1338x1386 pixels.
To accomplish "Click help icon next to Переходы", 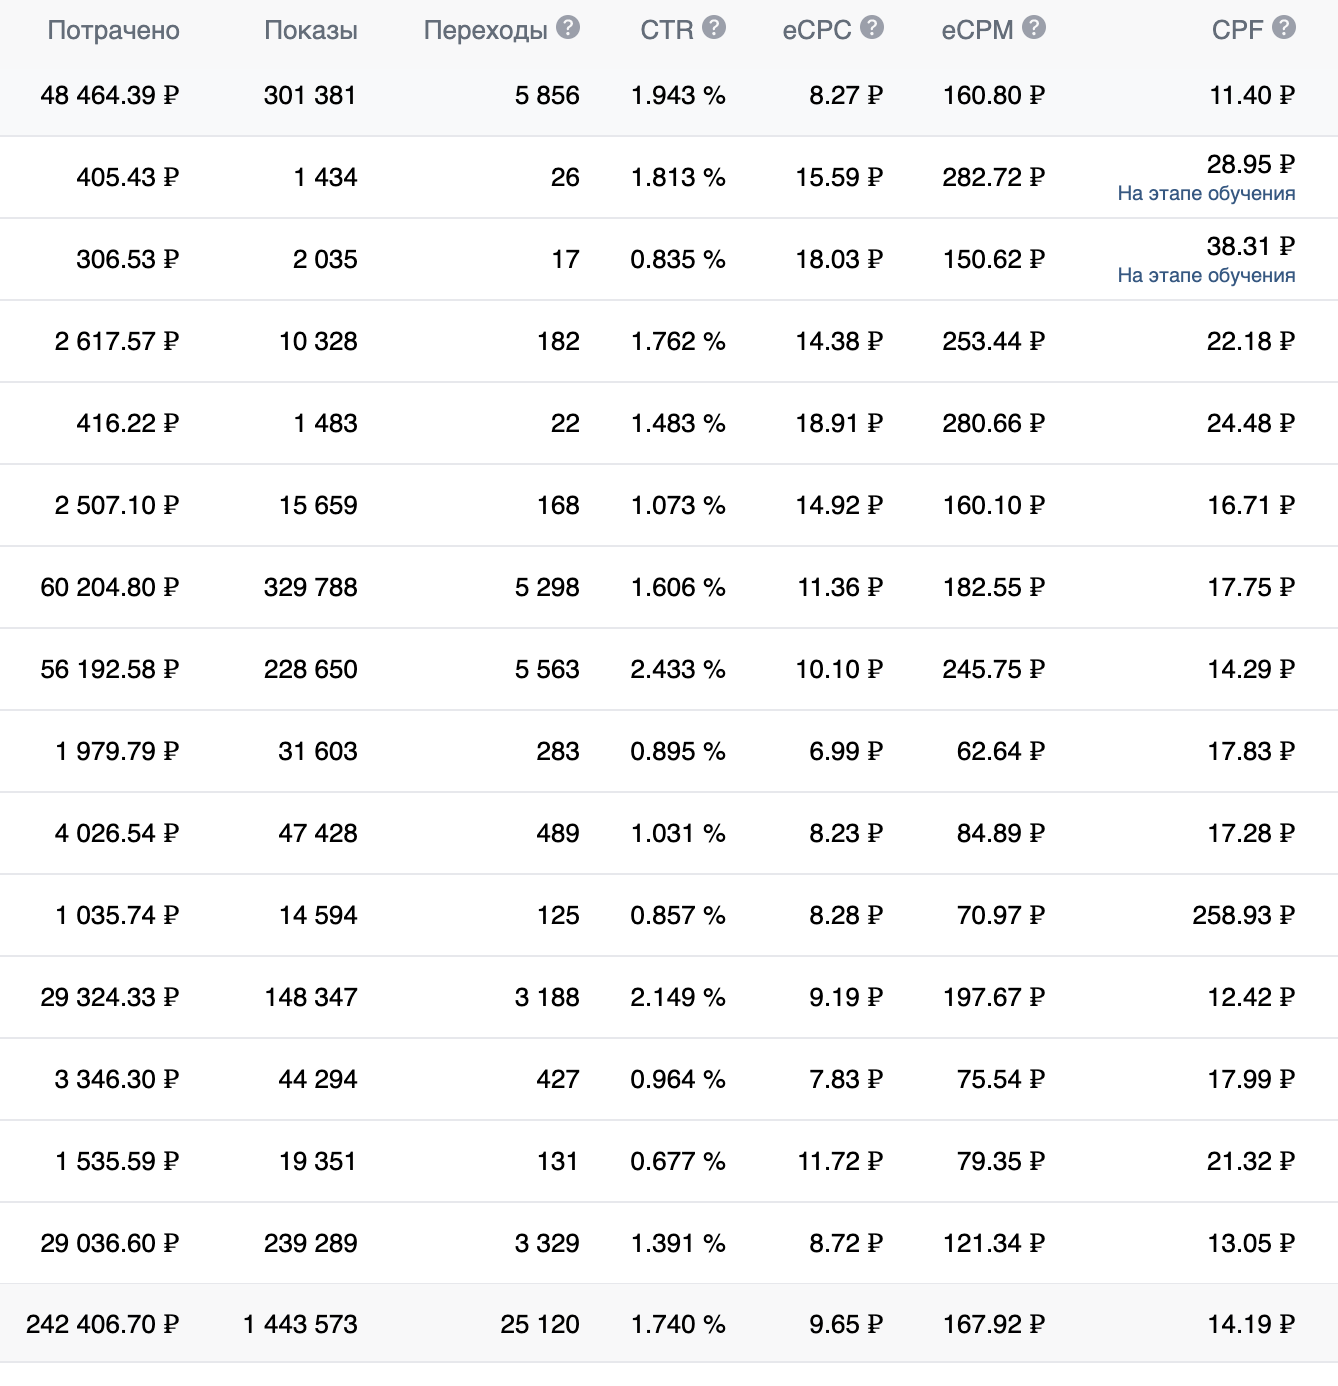I will [x=568, y=28].
